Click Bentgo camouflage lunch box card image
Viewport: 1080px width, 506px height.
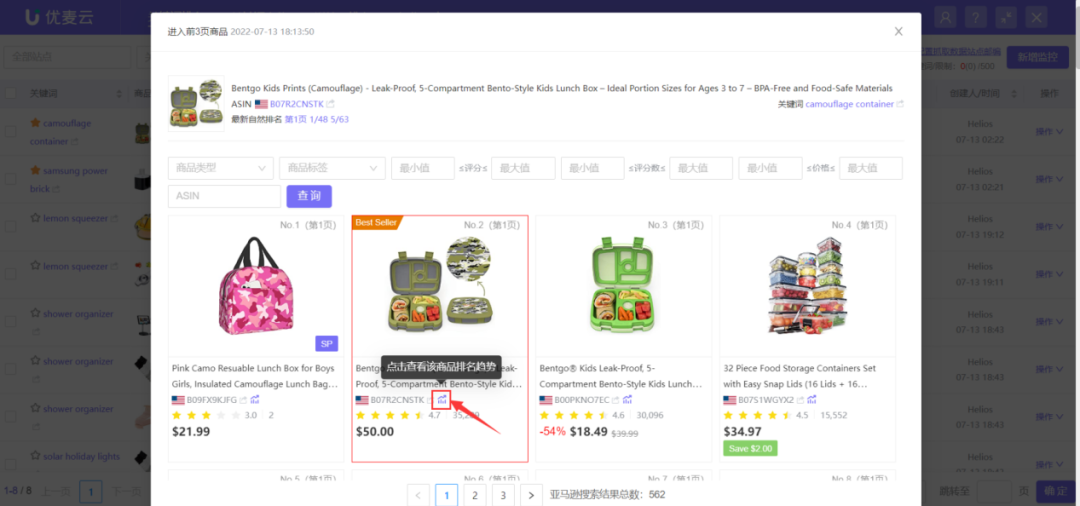click(439, 286)
